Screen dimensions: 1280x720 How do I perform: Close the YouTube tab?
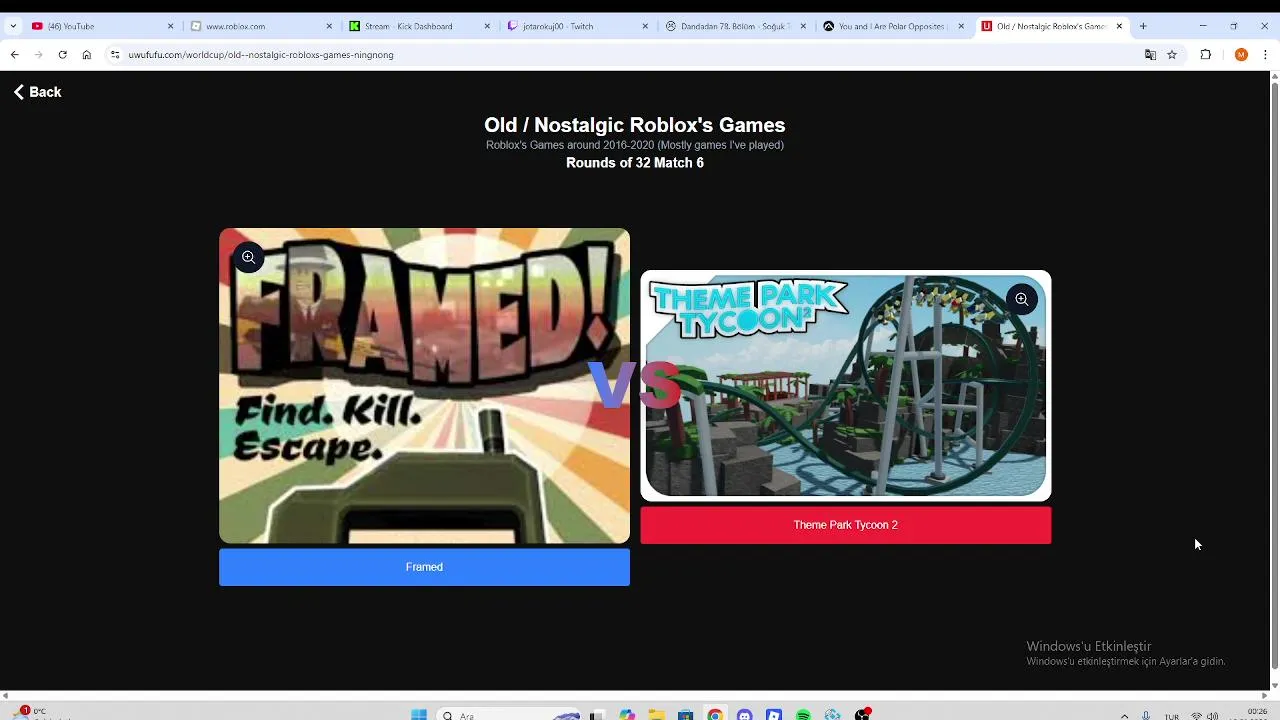coord(170,26)
